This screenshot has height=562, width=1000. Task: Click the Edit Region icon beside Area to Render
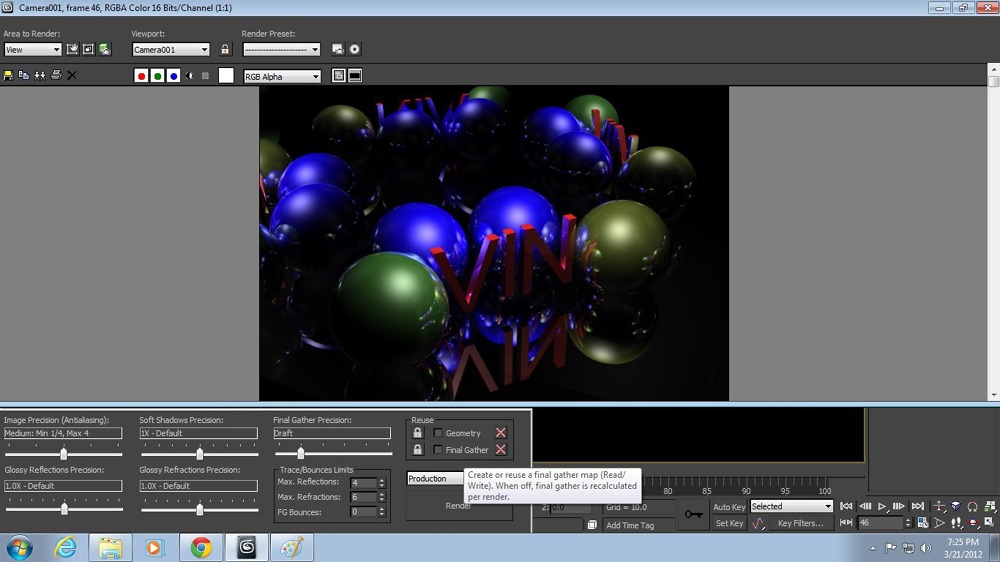tap(73, 49)
